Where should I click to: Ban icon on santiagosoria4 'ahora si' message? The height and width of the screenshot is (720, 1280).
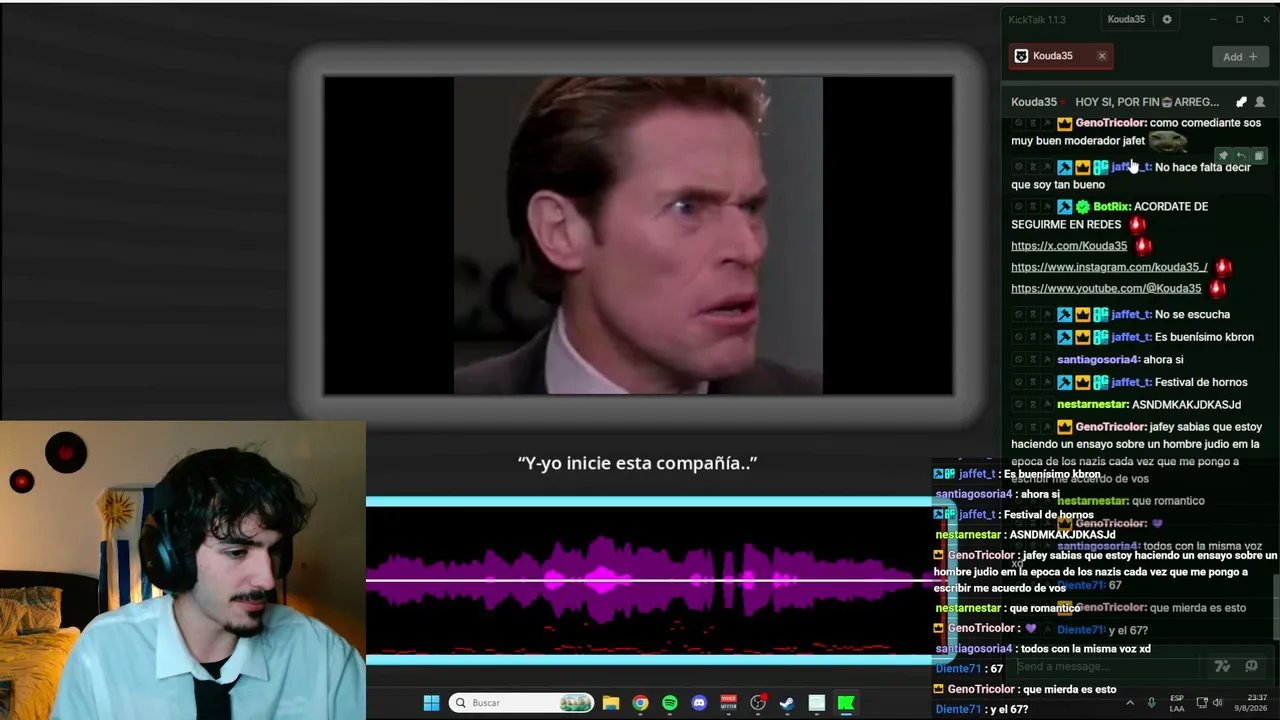click(x=1018, y=360)
